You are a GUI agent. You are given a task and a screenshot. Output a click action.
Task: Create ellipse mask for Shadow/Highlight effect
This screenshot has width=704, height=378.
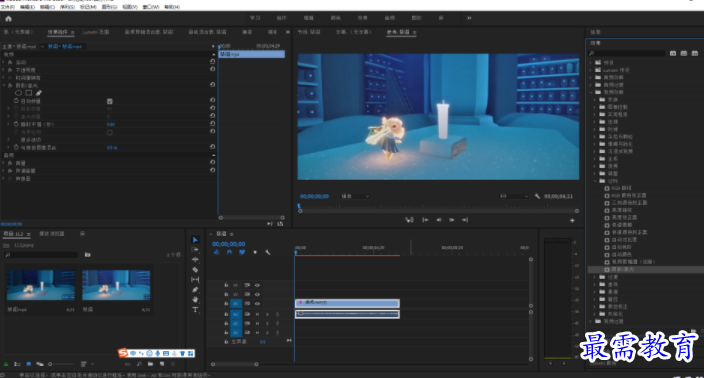tap(18, 93)
